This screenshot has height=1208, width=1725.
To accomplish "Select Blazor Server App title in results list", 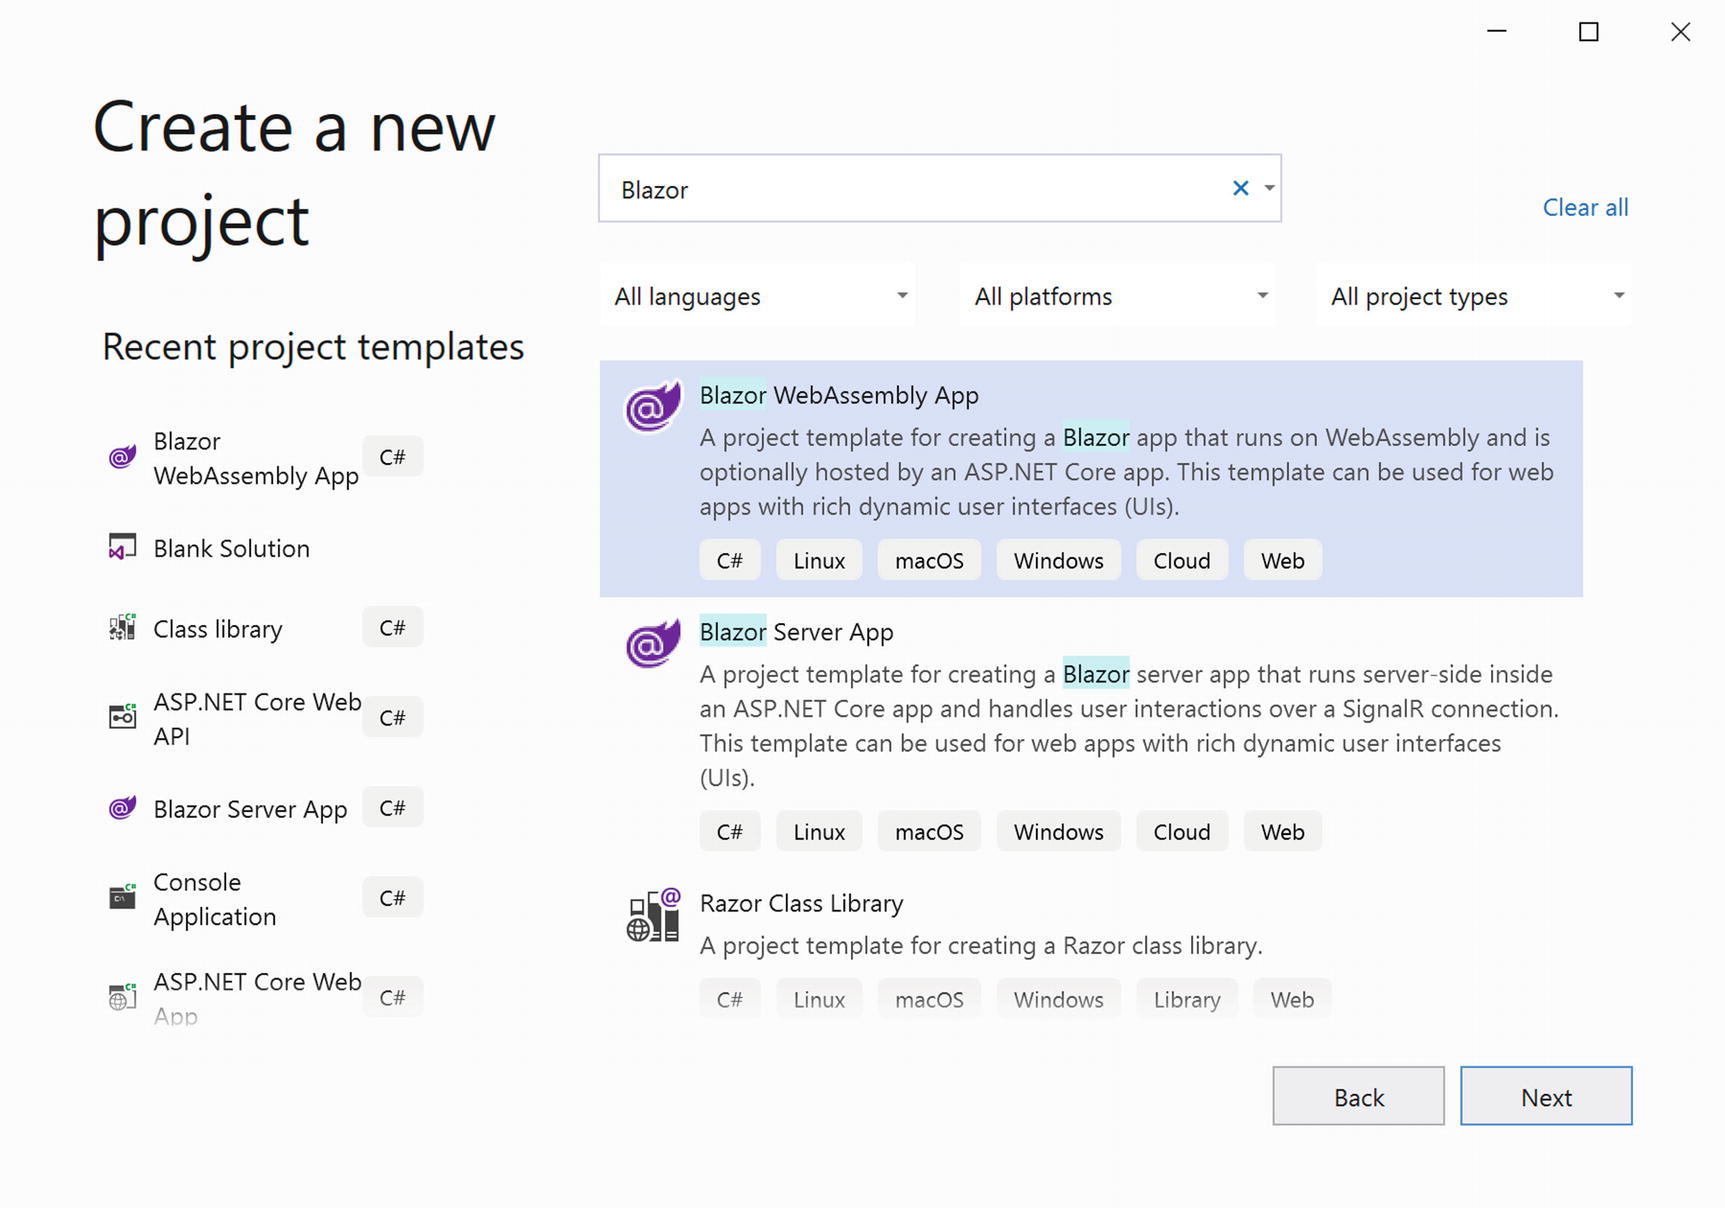I will [796, 632].
